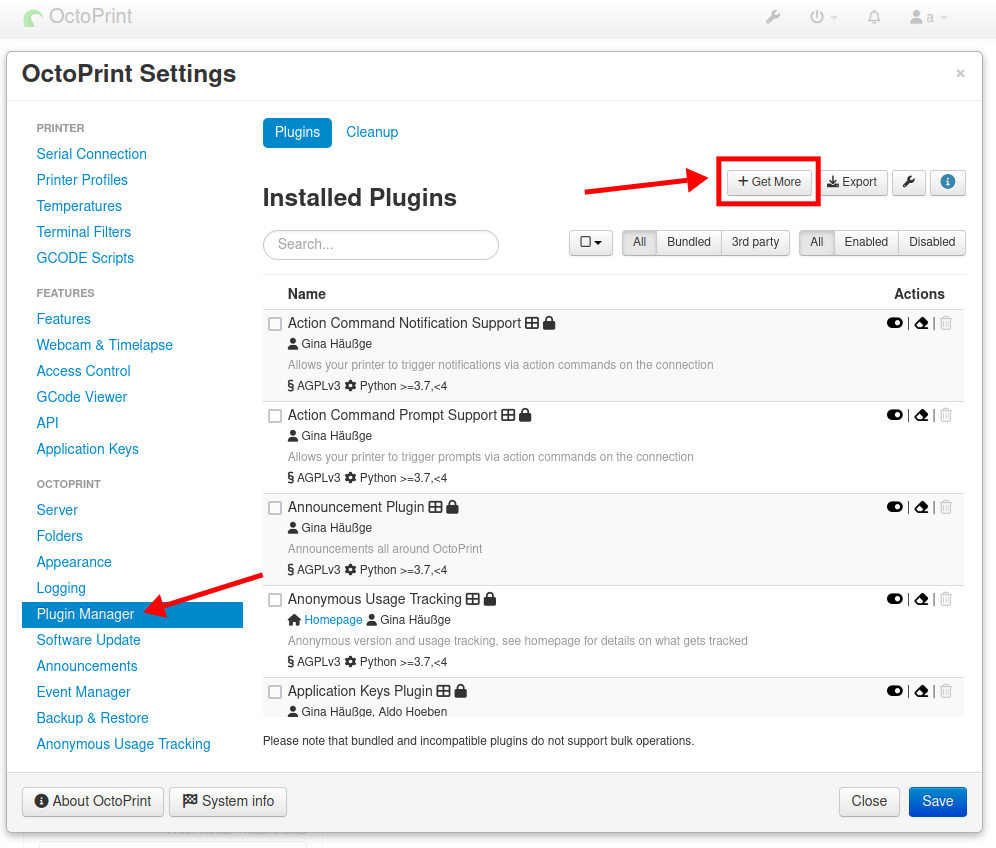Cleanup data of Action Command Notification Support
The width and height of the screenshot is (996, 848).
coord(921,323)
